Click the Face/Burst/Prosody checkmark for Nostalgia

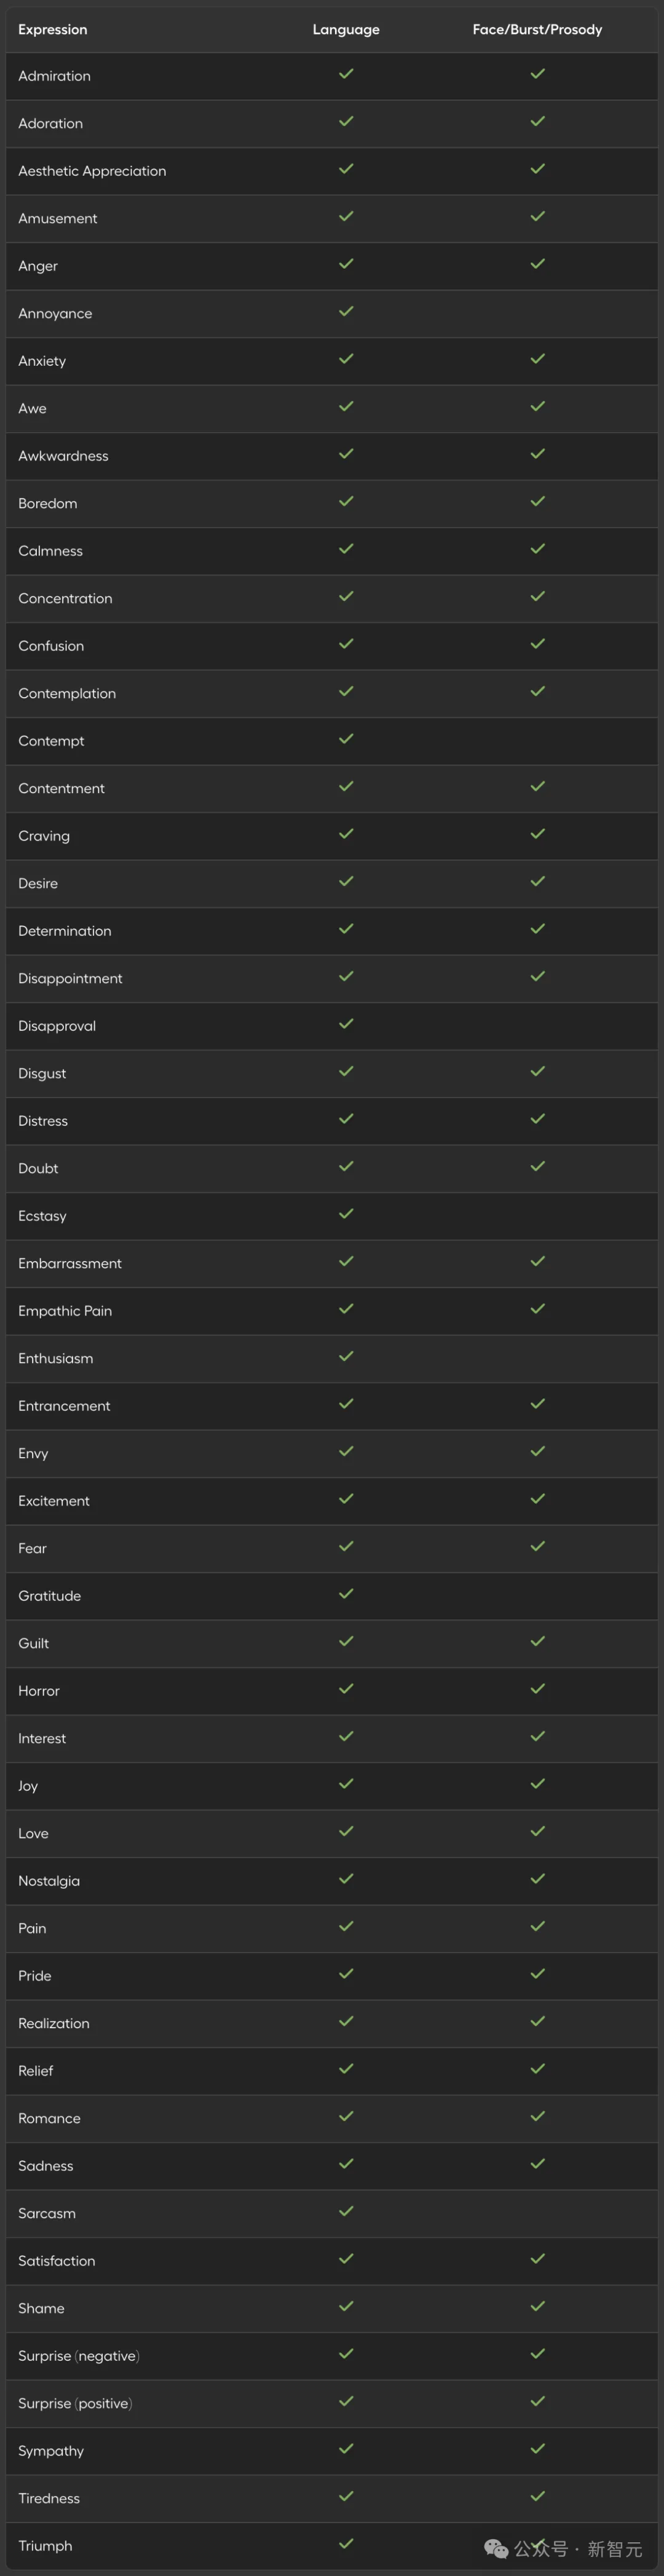click(x=537, y=1879)
